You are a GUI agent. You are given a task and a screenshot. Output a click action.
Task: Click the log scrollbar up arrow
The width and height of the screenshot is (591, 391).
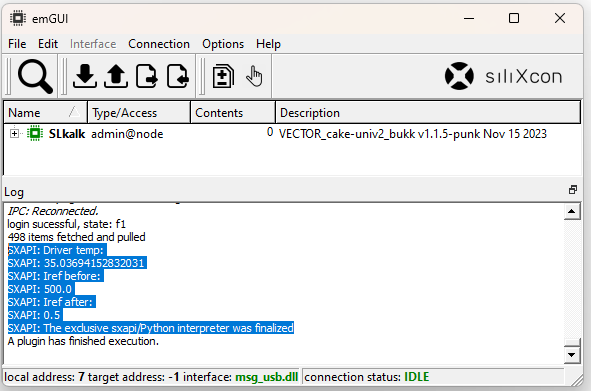[571, 212]
